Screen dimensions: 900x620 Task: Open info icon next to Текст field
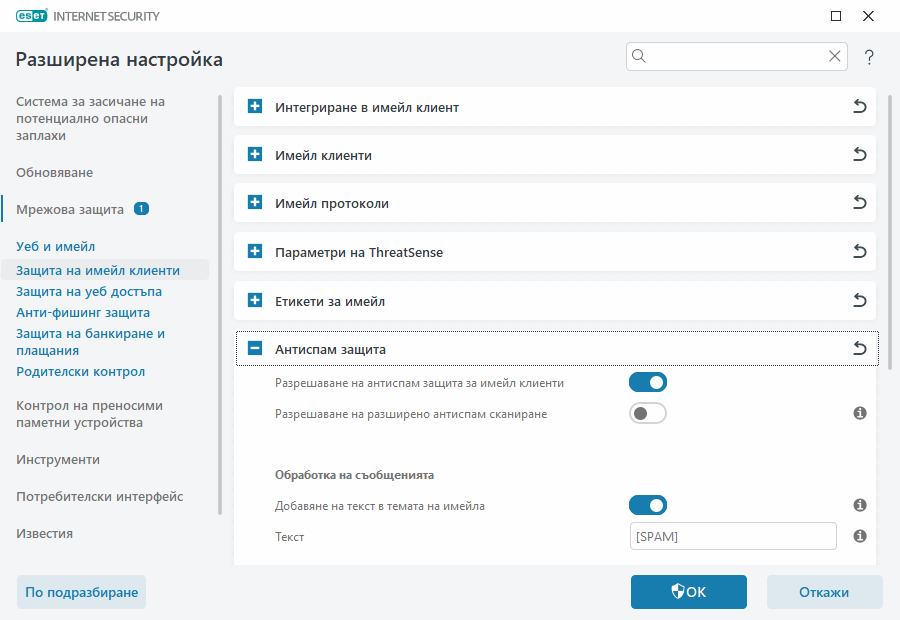(859, 537)
